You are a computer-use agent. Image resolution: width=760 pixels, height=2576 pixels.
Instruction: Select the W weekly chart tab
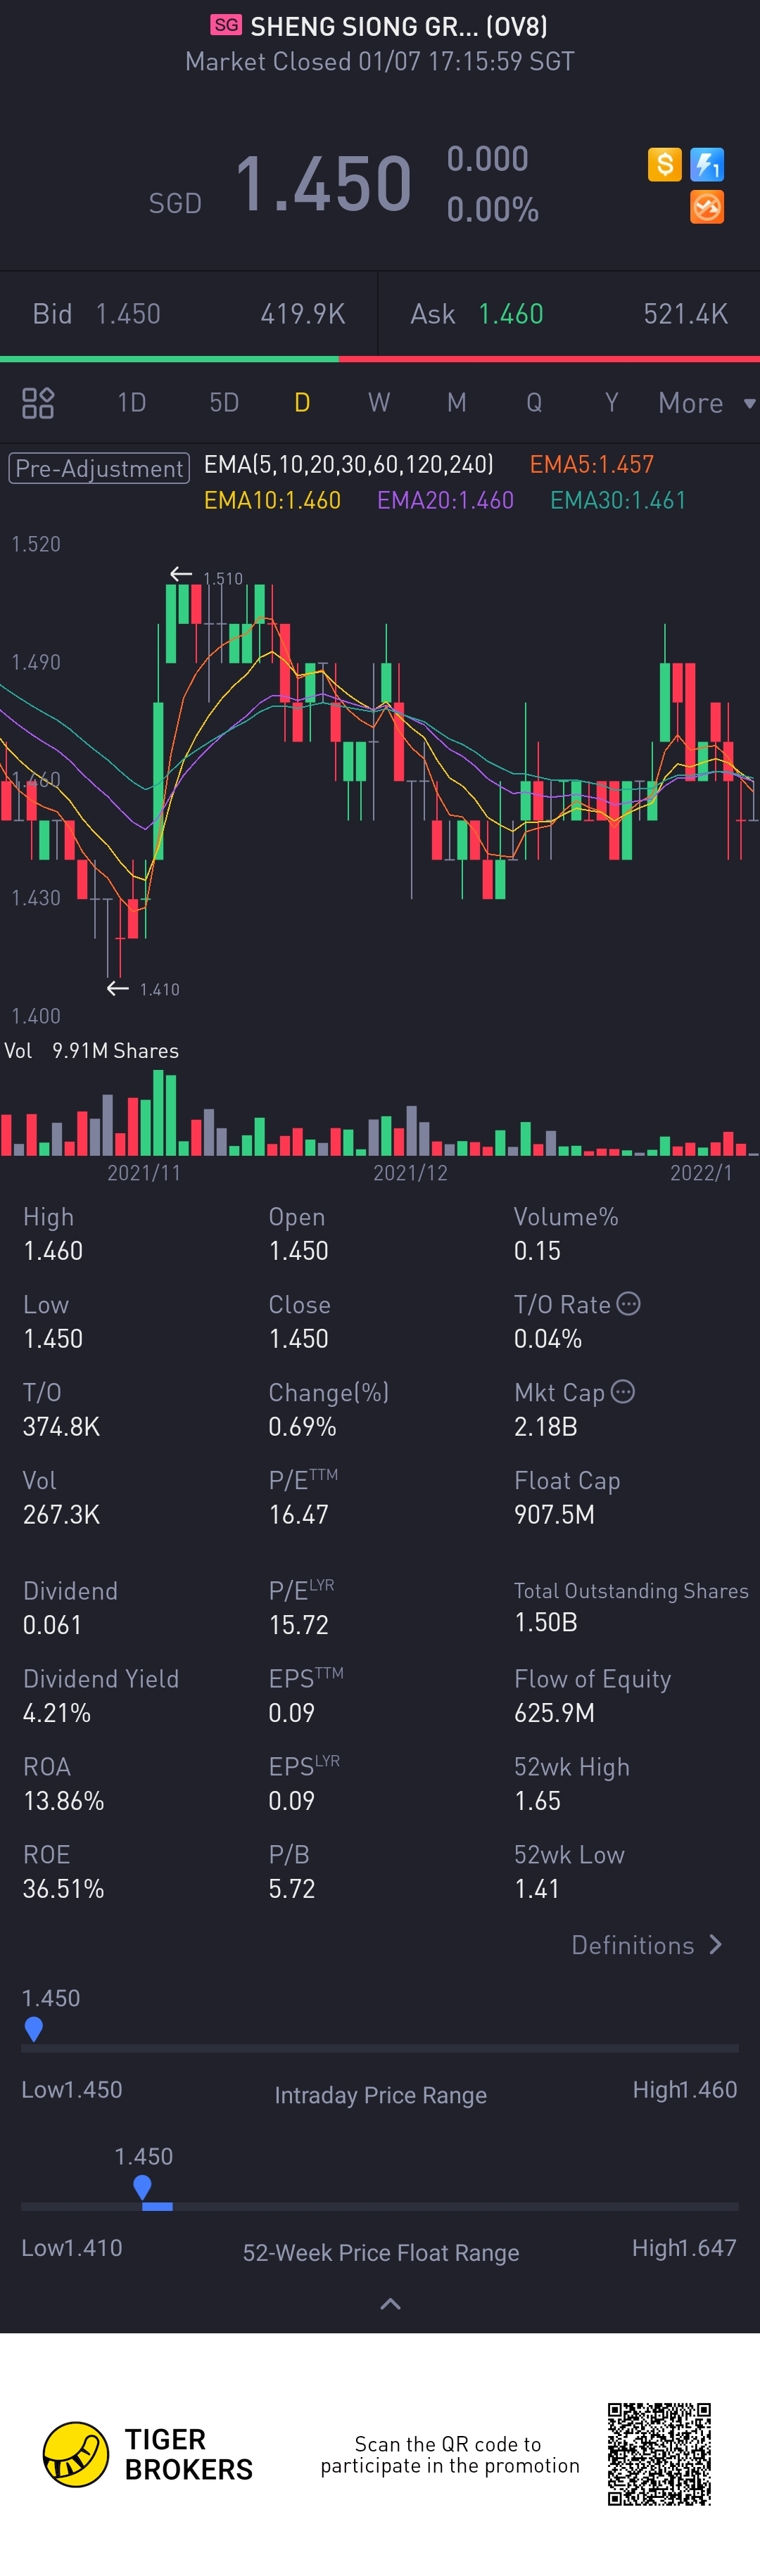379,403
